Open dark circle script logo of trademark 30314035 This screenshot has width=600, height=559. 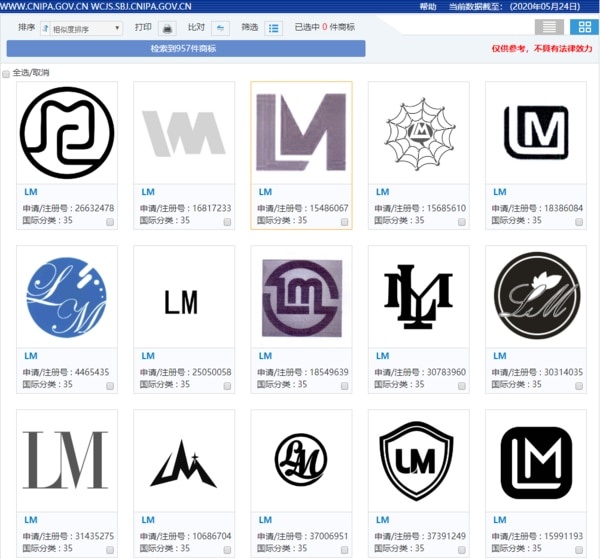(536, 295)
